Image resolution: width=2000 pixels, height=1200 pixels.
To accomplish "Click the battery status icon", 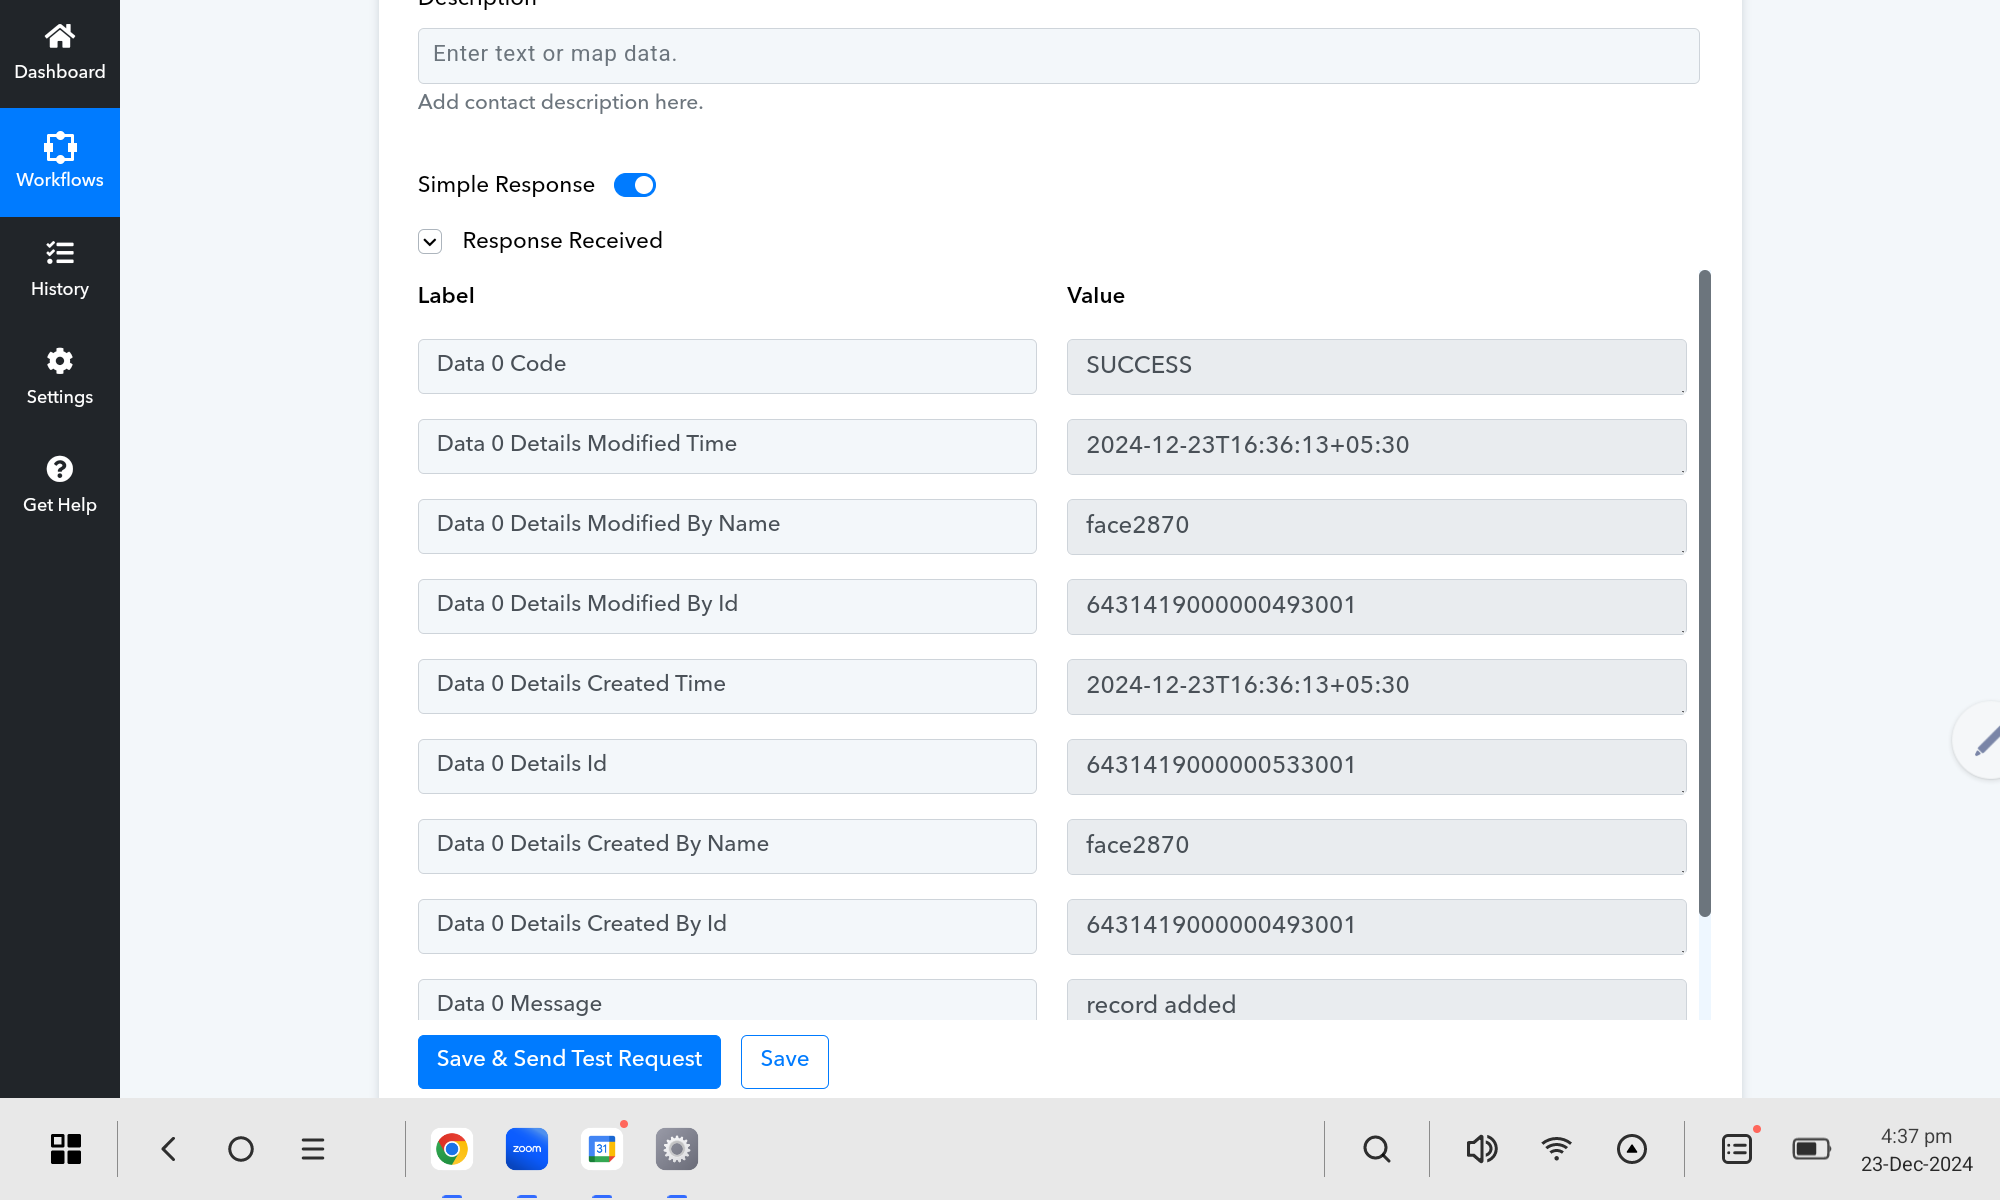I will pos(1811,1149).
